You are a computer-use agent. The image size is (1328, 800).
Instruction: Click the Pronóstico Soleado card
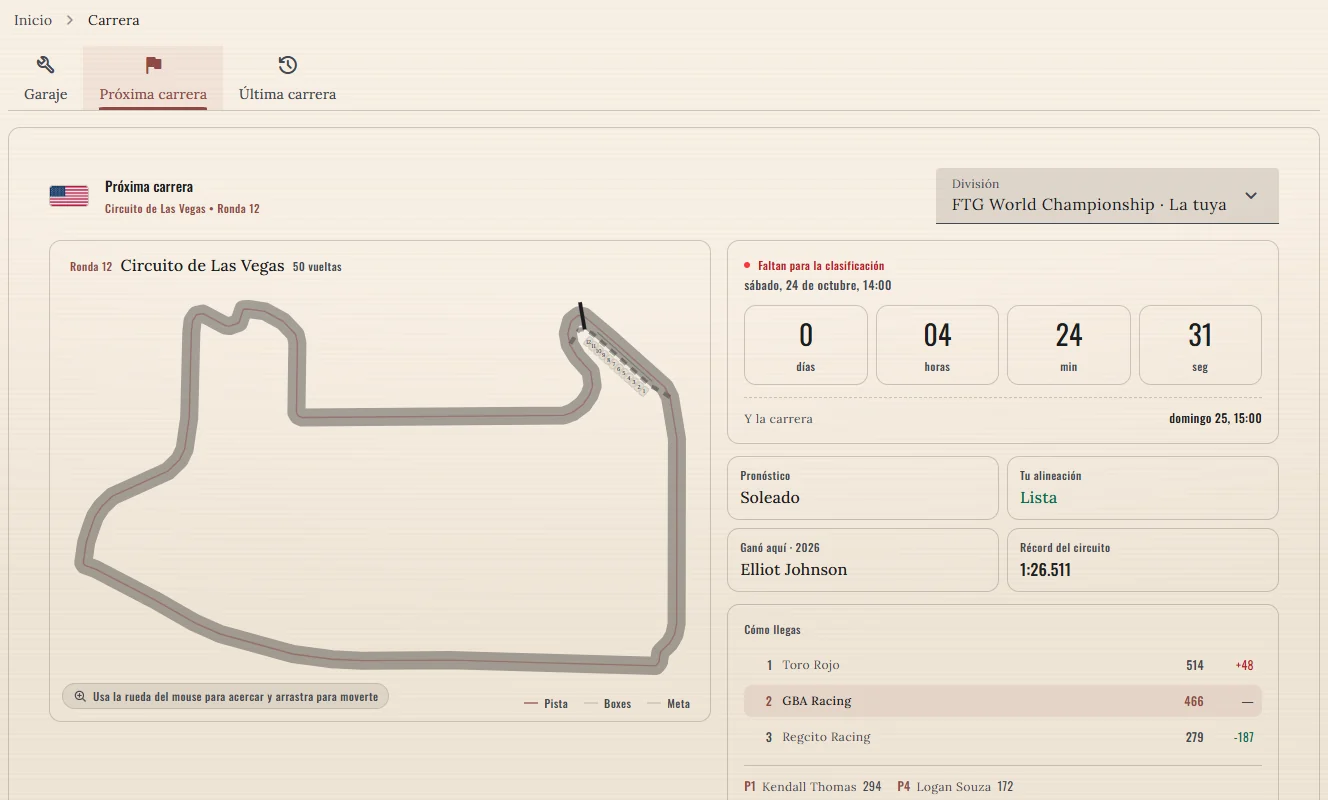[x=863, y=488]
